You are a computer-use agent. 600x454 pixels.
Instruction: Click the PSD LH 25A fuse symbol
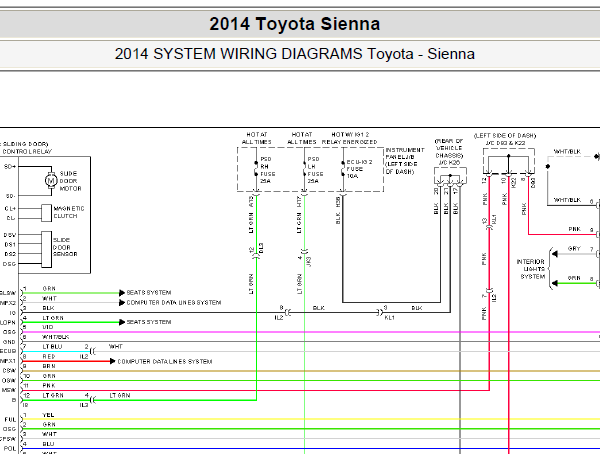[304, 168]
